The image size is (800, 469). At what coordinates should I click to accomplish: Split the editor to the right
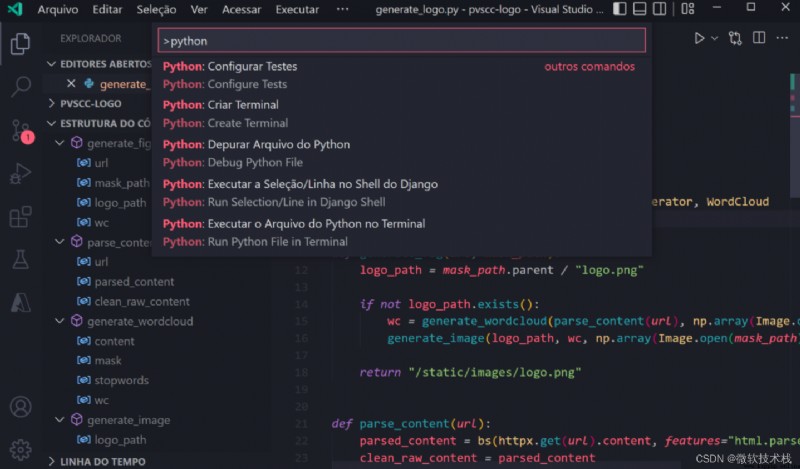click(759, 38)
